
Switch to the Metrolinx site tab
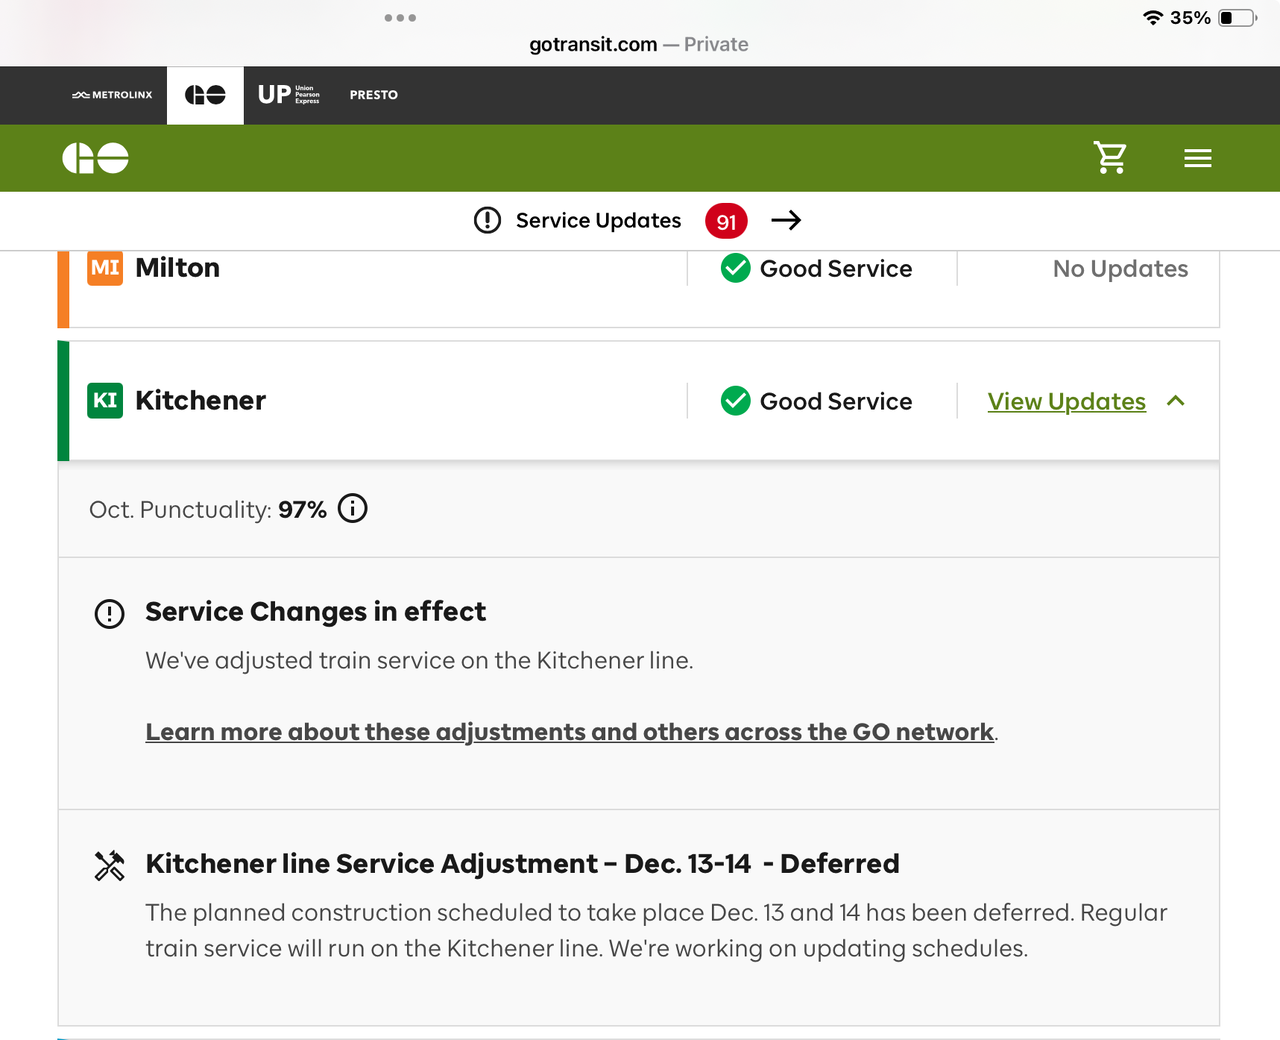112,95
